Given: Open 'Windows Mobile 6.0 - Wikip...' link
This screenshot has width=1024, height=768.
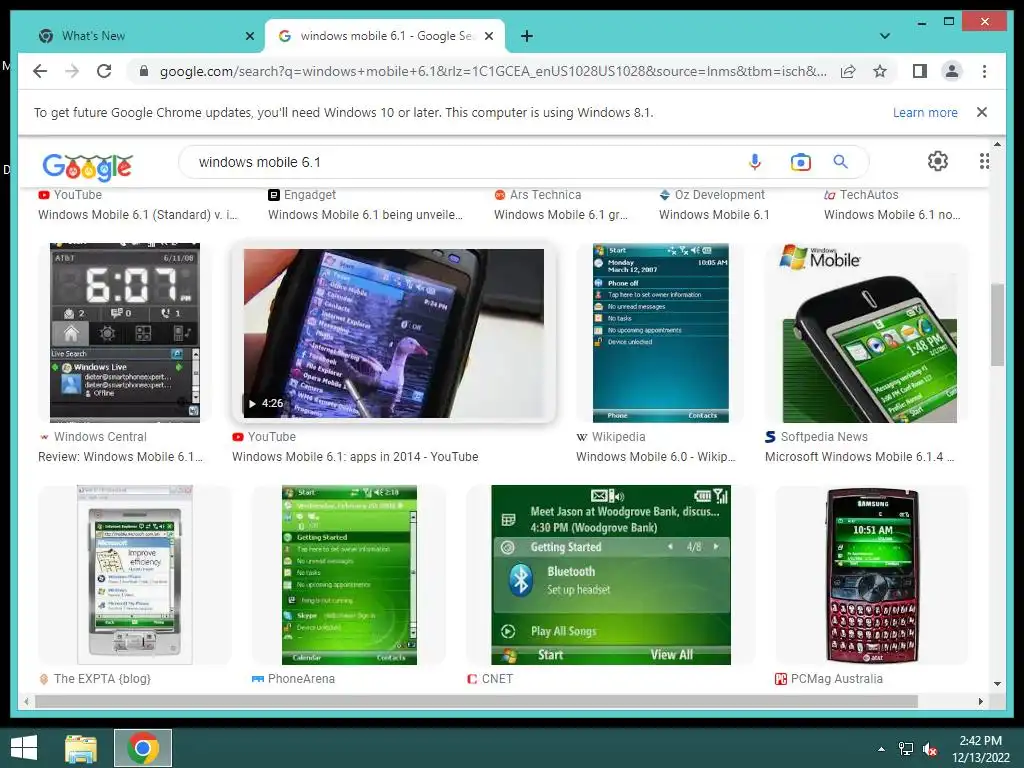Looking at the screenshot, I should tap(655, 456).
